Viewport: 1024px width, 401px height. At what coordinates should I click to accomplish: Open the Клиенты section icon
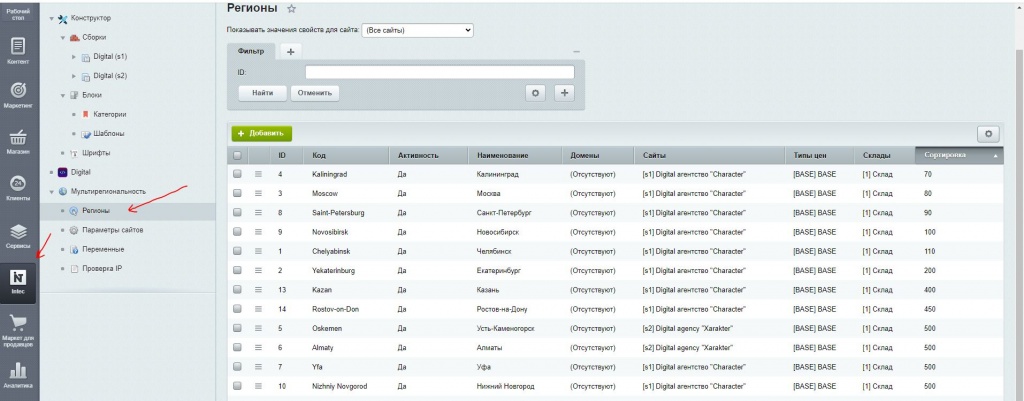[18, 186]
